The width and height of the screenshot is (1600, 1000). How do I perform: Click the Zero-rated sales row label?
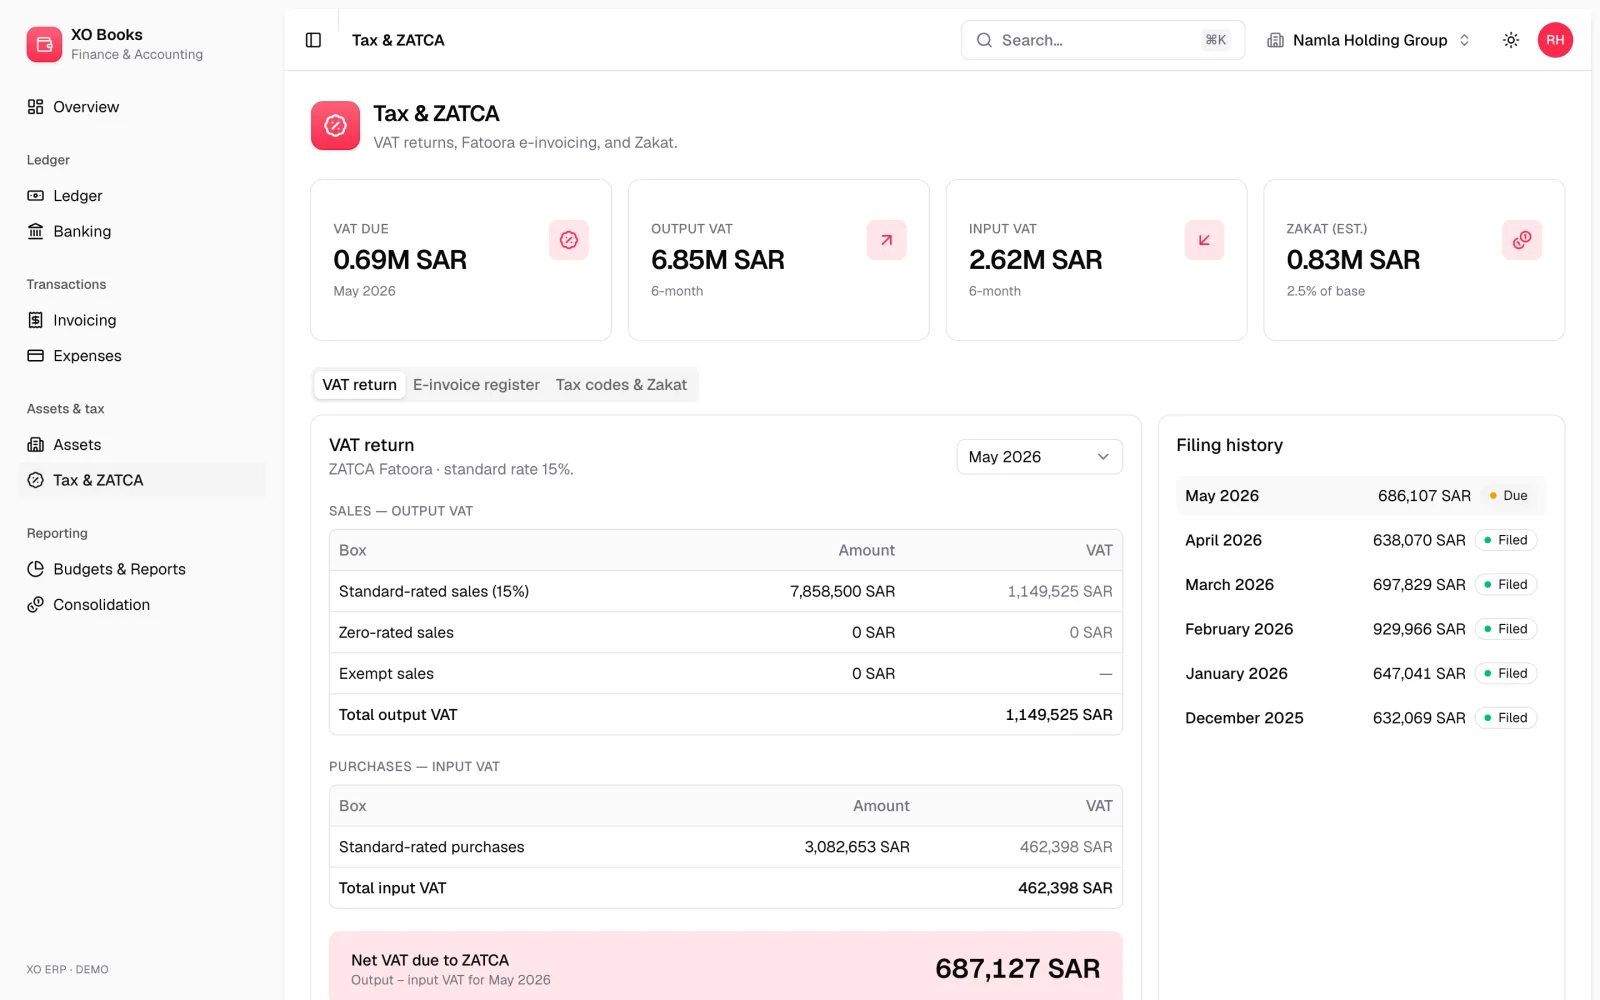coord(396,633)
